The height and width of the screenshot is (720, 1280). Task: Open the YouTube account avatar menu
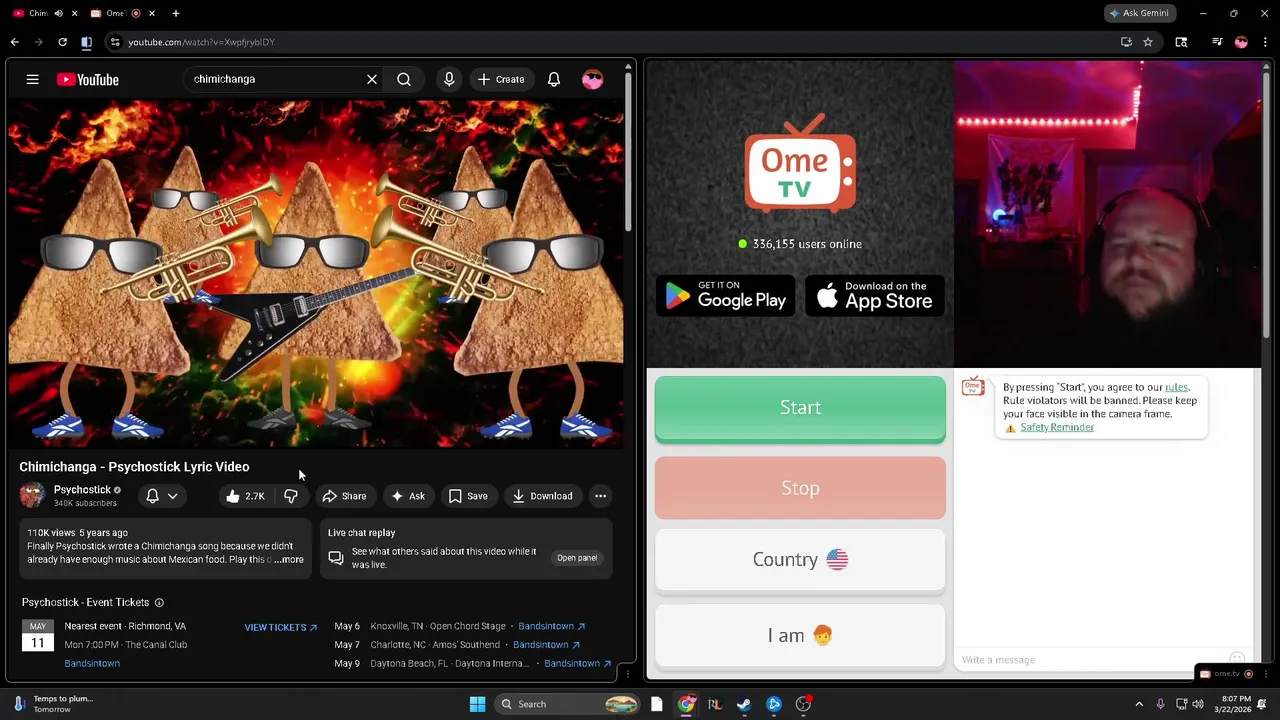tap(593, 79)
